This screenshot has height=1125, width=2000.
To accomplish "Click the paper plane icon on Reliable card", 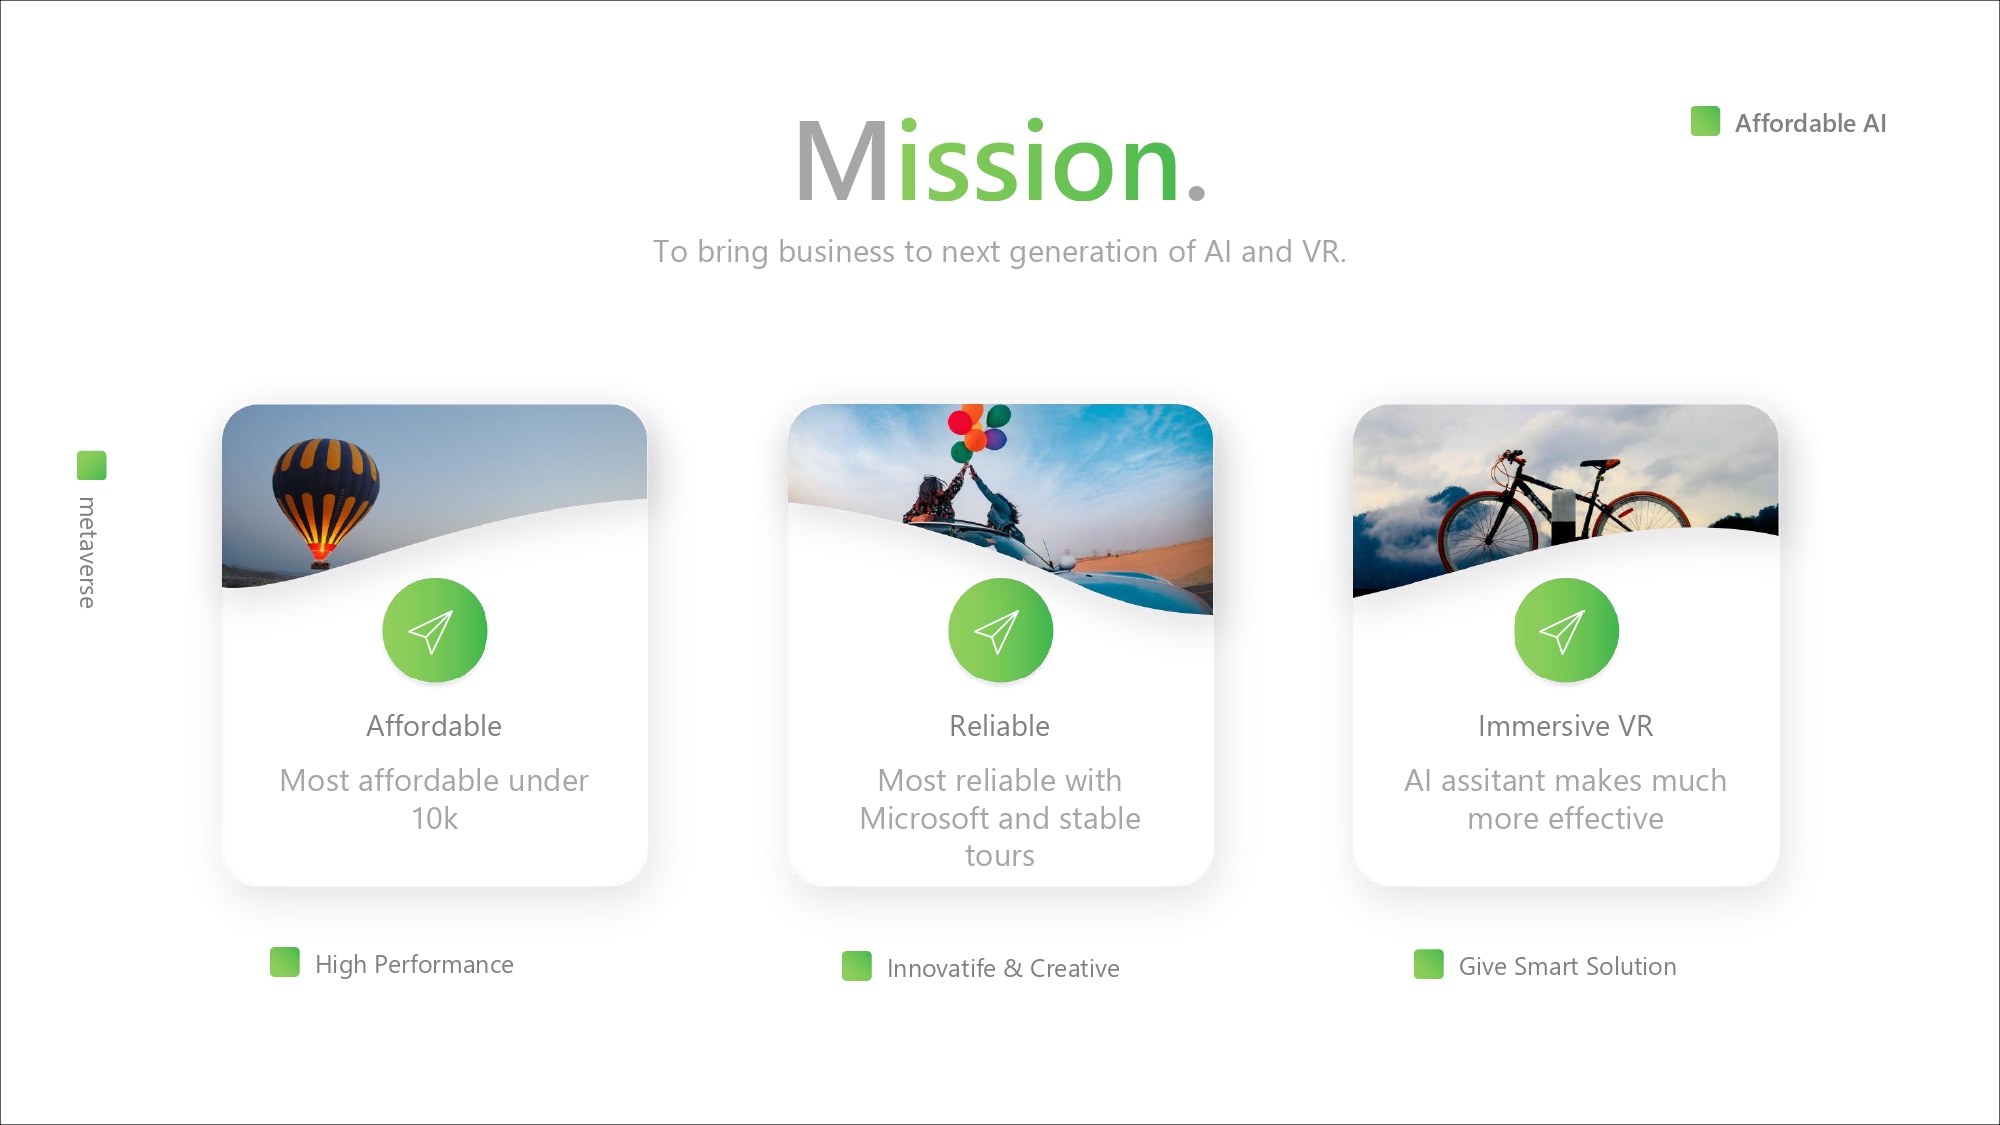I will [1000, 630].
